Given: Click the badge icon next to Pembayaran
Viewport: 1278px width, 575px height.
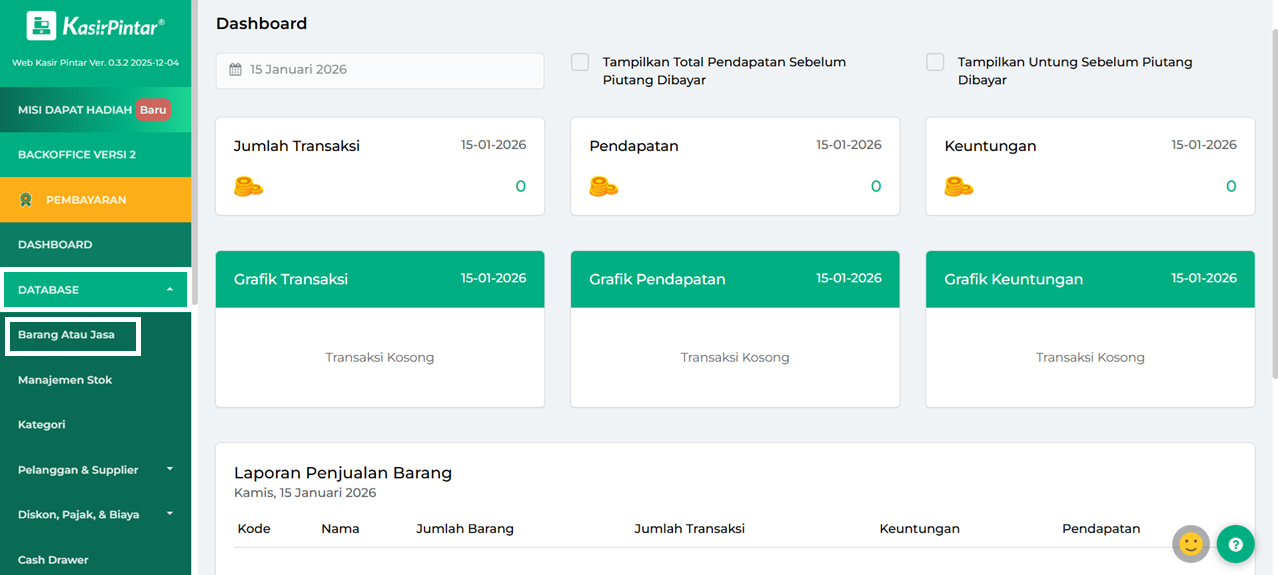Looking at the screenshot, I should point(26,200).
